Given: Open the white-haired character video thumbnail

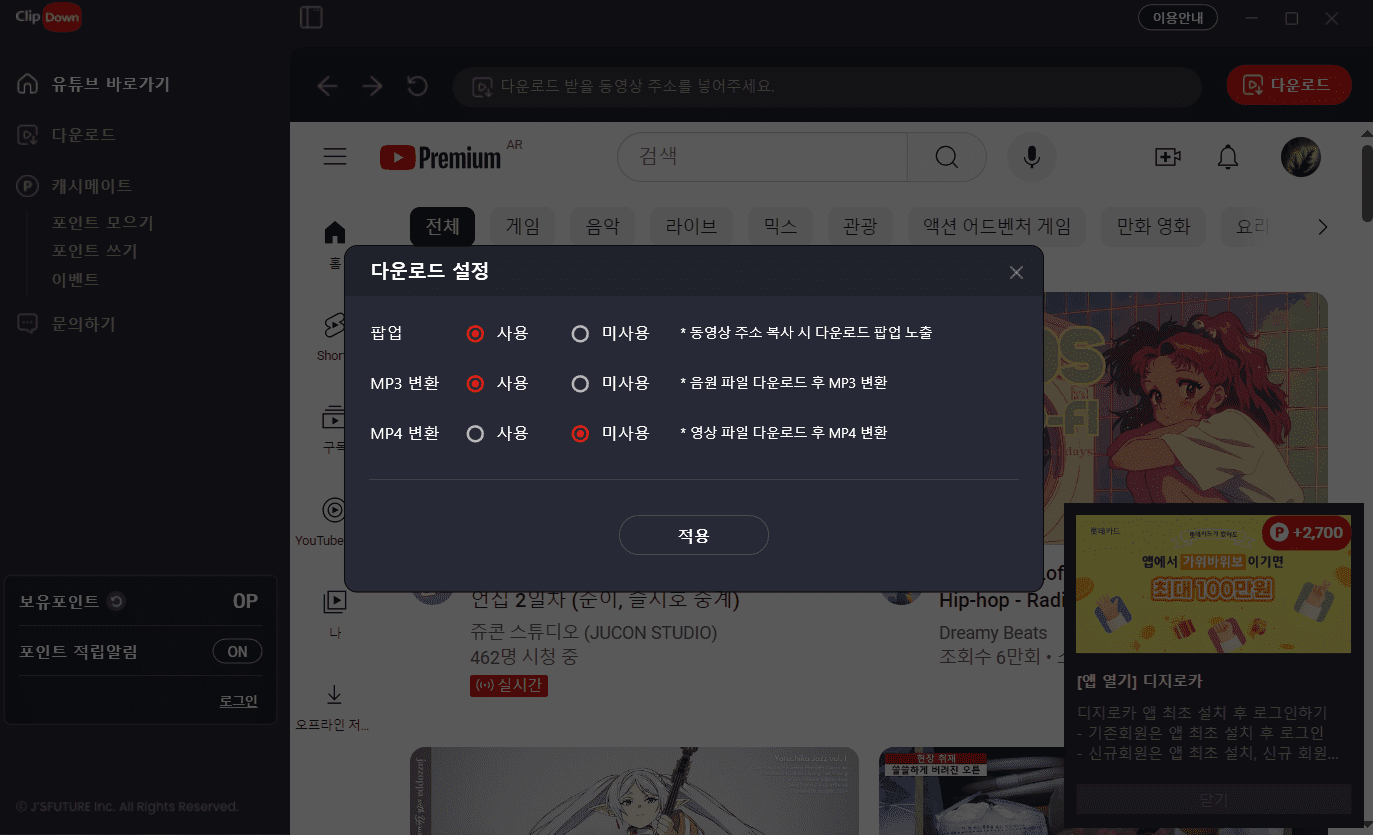Looking at the screenshot, I should pos(634,791).
